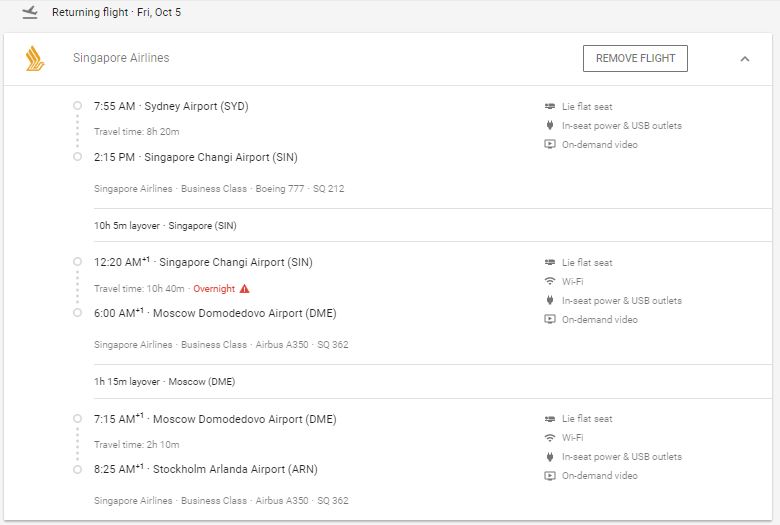This screenshot has height=525, width=780.
Task: Click On-demand video label for the Moscow to Stockholm leg
Action: (599, 476)
